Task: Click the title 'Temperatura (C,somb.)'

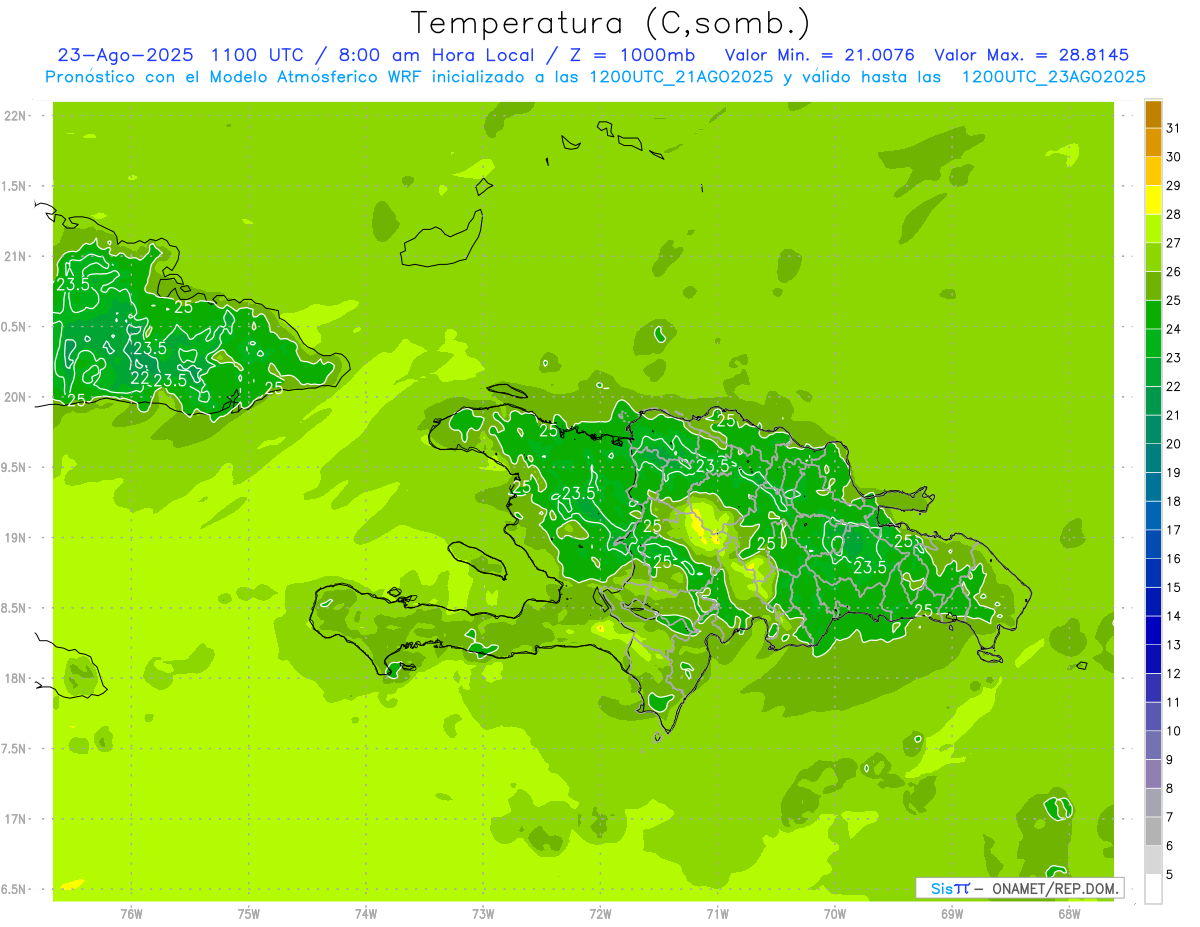Action: click(611, 23)
